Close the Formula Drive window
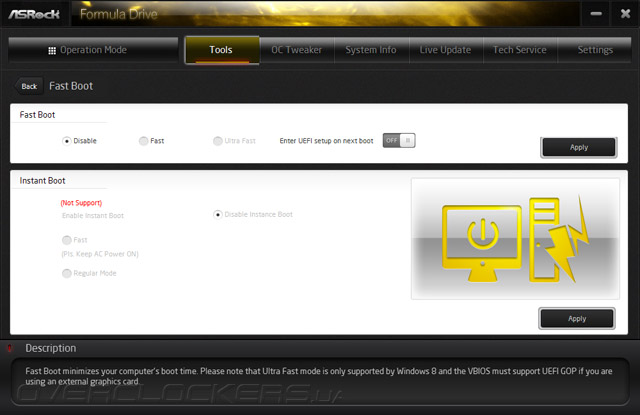Viewport: 640px width, 415px height. [625, 14]
